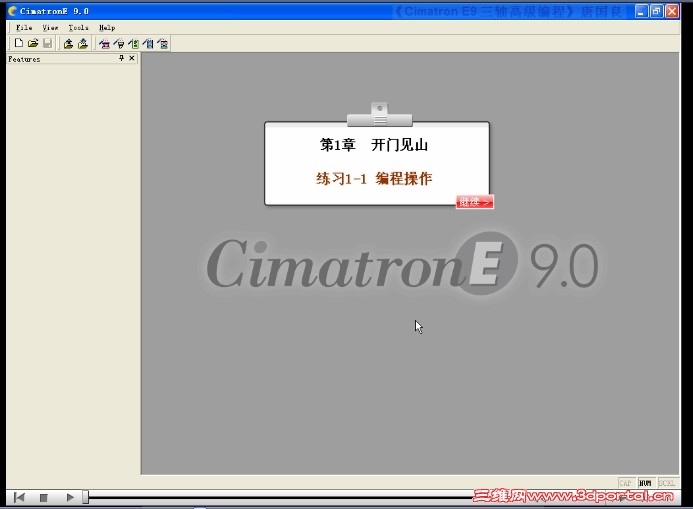Screen dimensions: 693x509
Task: Click the pencil with white funnel-shaped icon
Action: point(119,44)
